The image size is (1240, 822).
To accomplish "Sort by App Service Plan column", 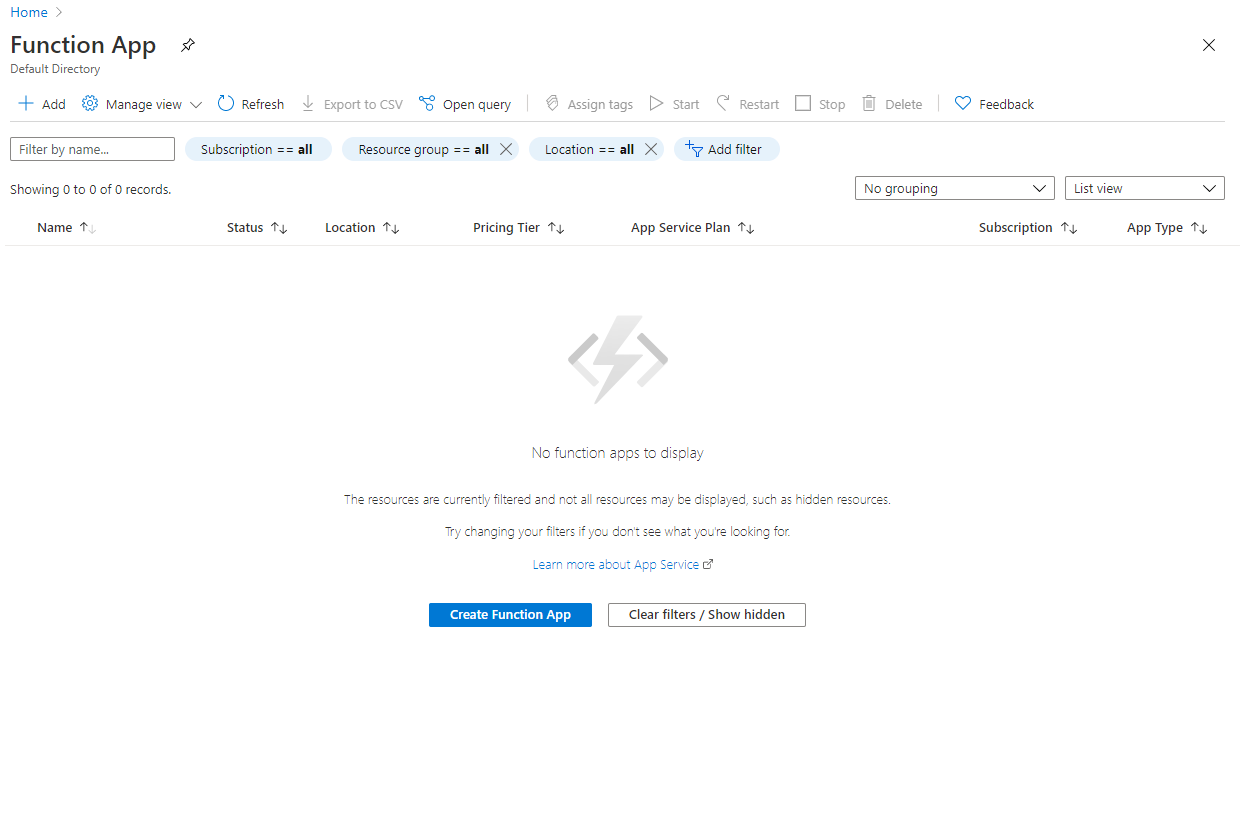I will point(692,228).
